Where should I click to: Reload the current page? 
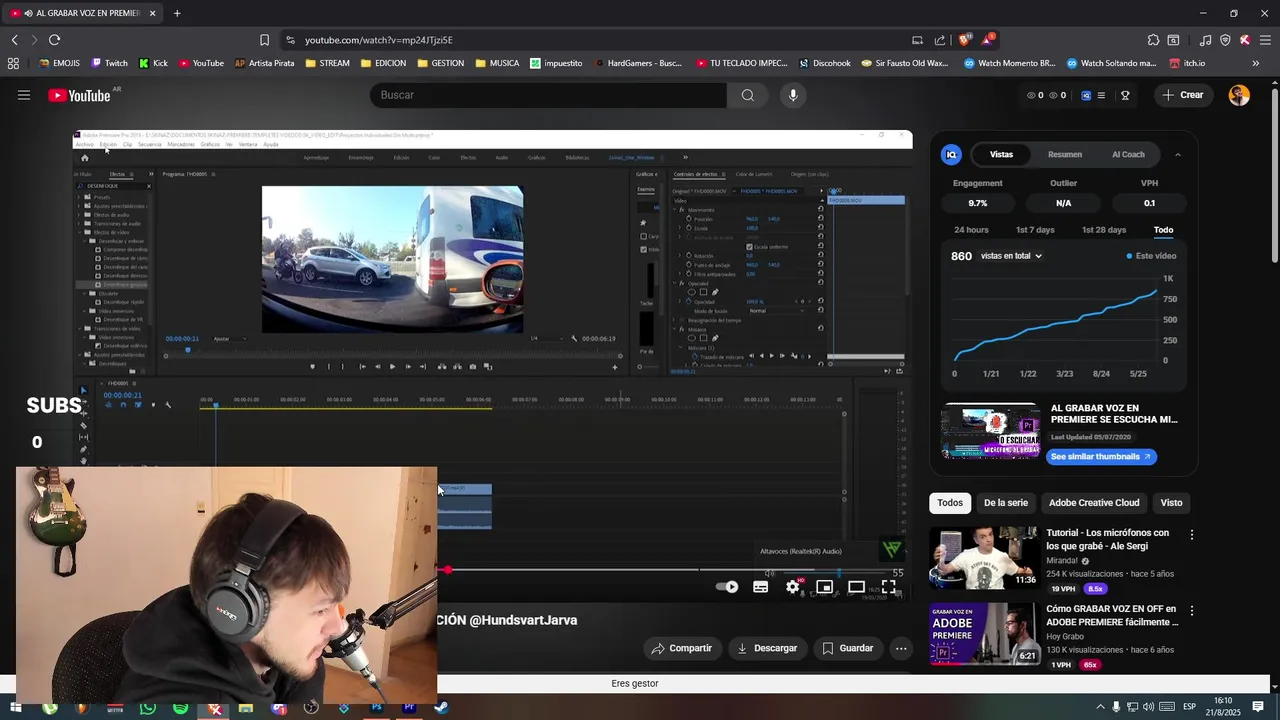(x=54, y=40)
